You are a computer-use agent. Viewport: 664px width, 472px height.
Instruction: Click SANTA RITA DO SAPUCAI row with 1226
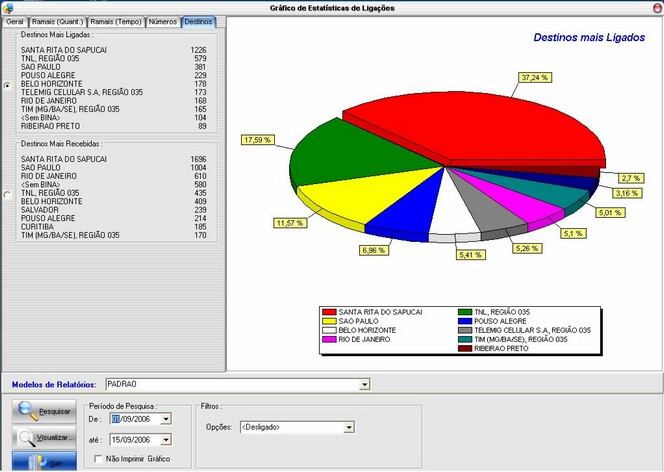click(113, 50)
